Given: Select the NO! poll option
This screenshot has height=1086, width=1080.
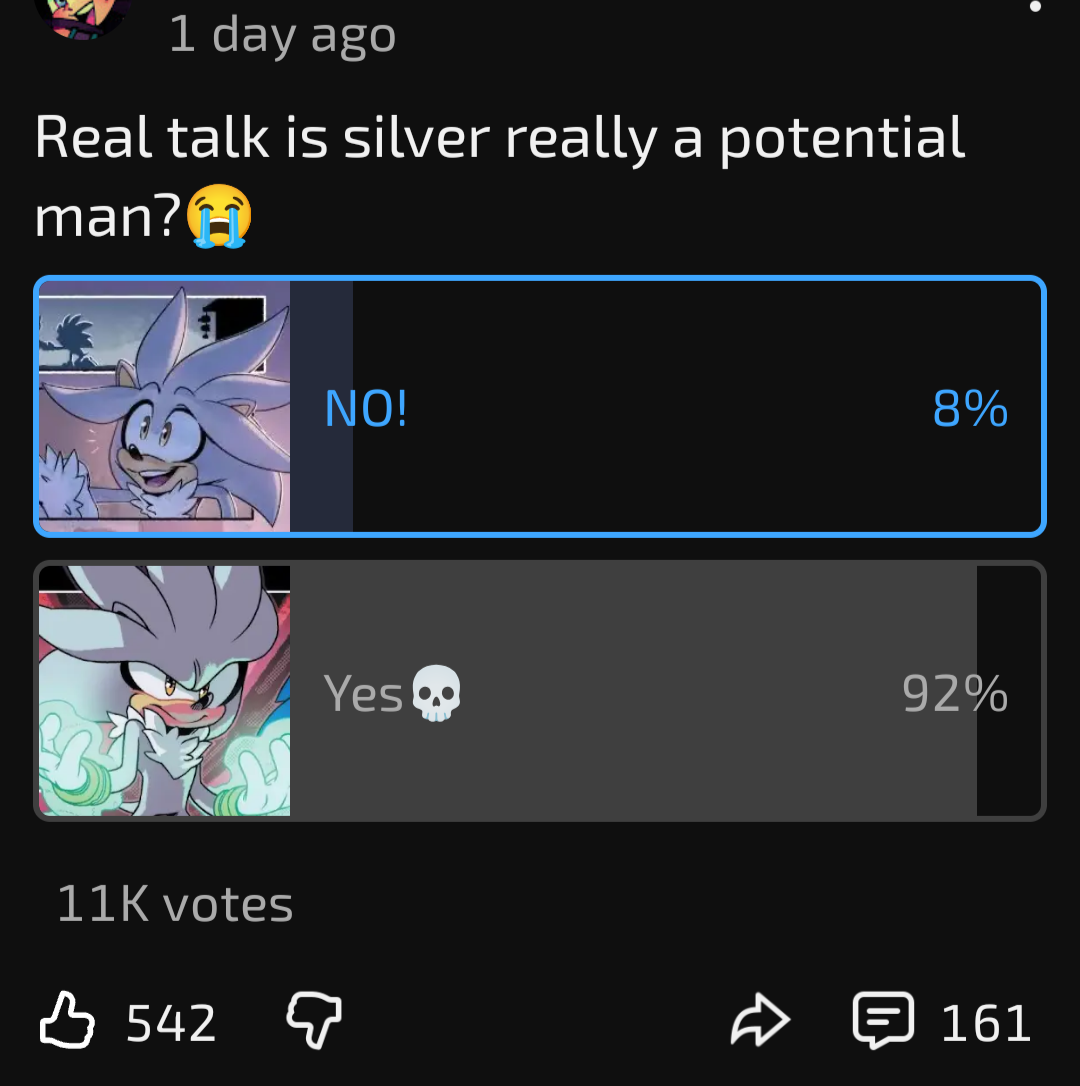Looking at the screenshot, I should tap(540, 407).
